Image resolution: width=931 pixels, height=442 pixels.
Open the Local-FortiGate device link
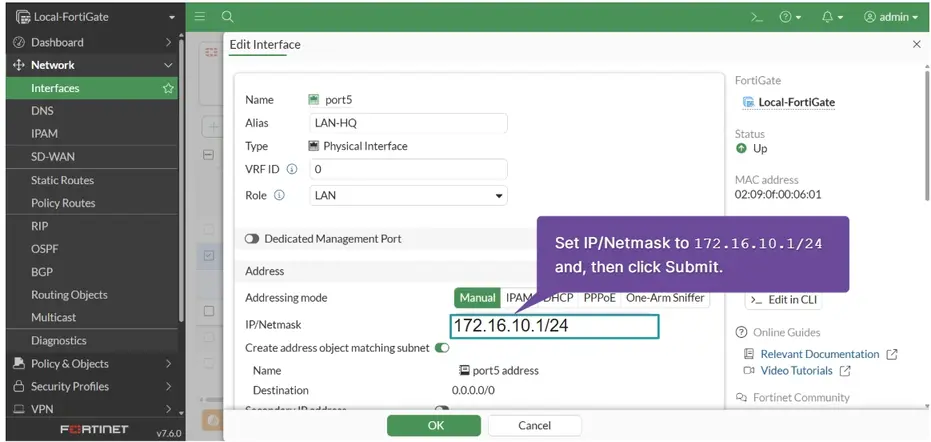coord(797,102)
